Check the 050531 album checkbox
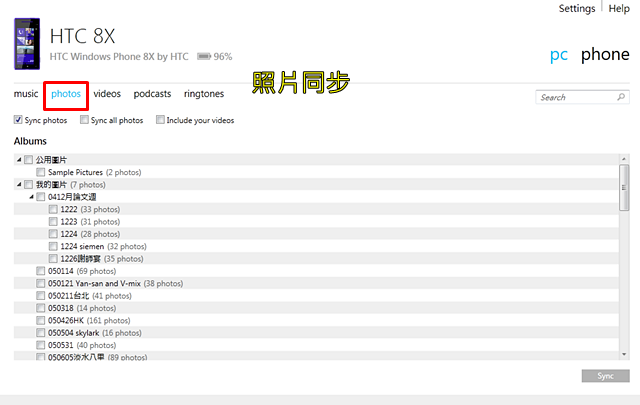The image size is (640, 405). [40, 345]
